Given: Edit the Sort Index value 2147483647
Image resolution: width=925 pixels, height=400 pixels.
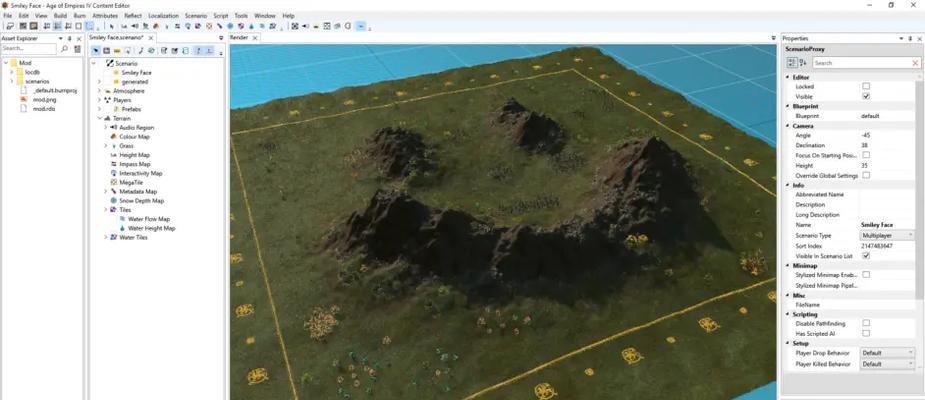Looking at the screenshot, I should (x=877, y=246).
